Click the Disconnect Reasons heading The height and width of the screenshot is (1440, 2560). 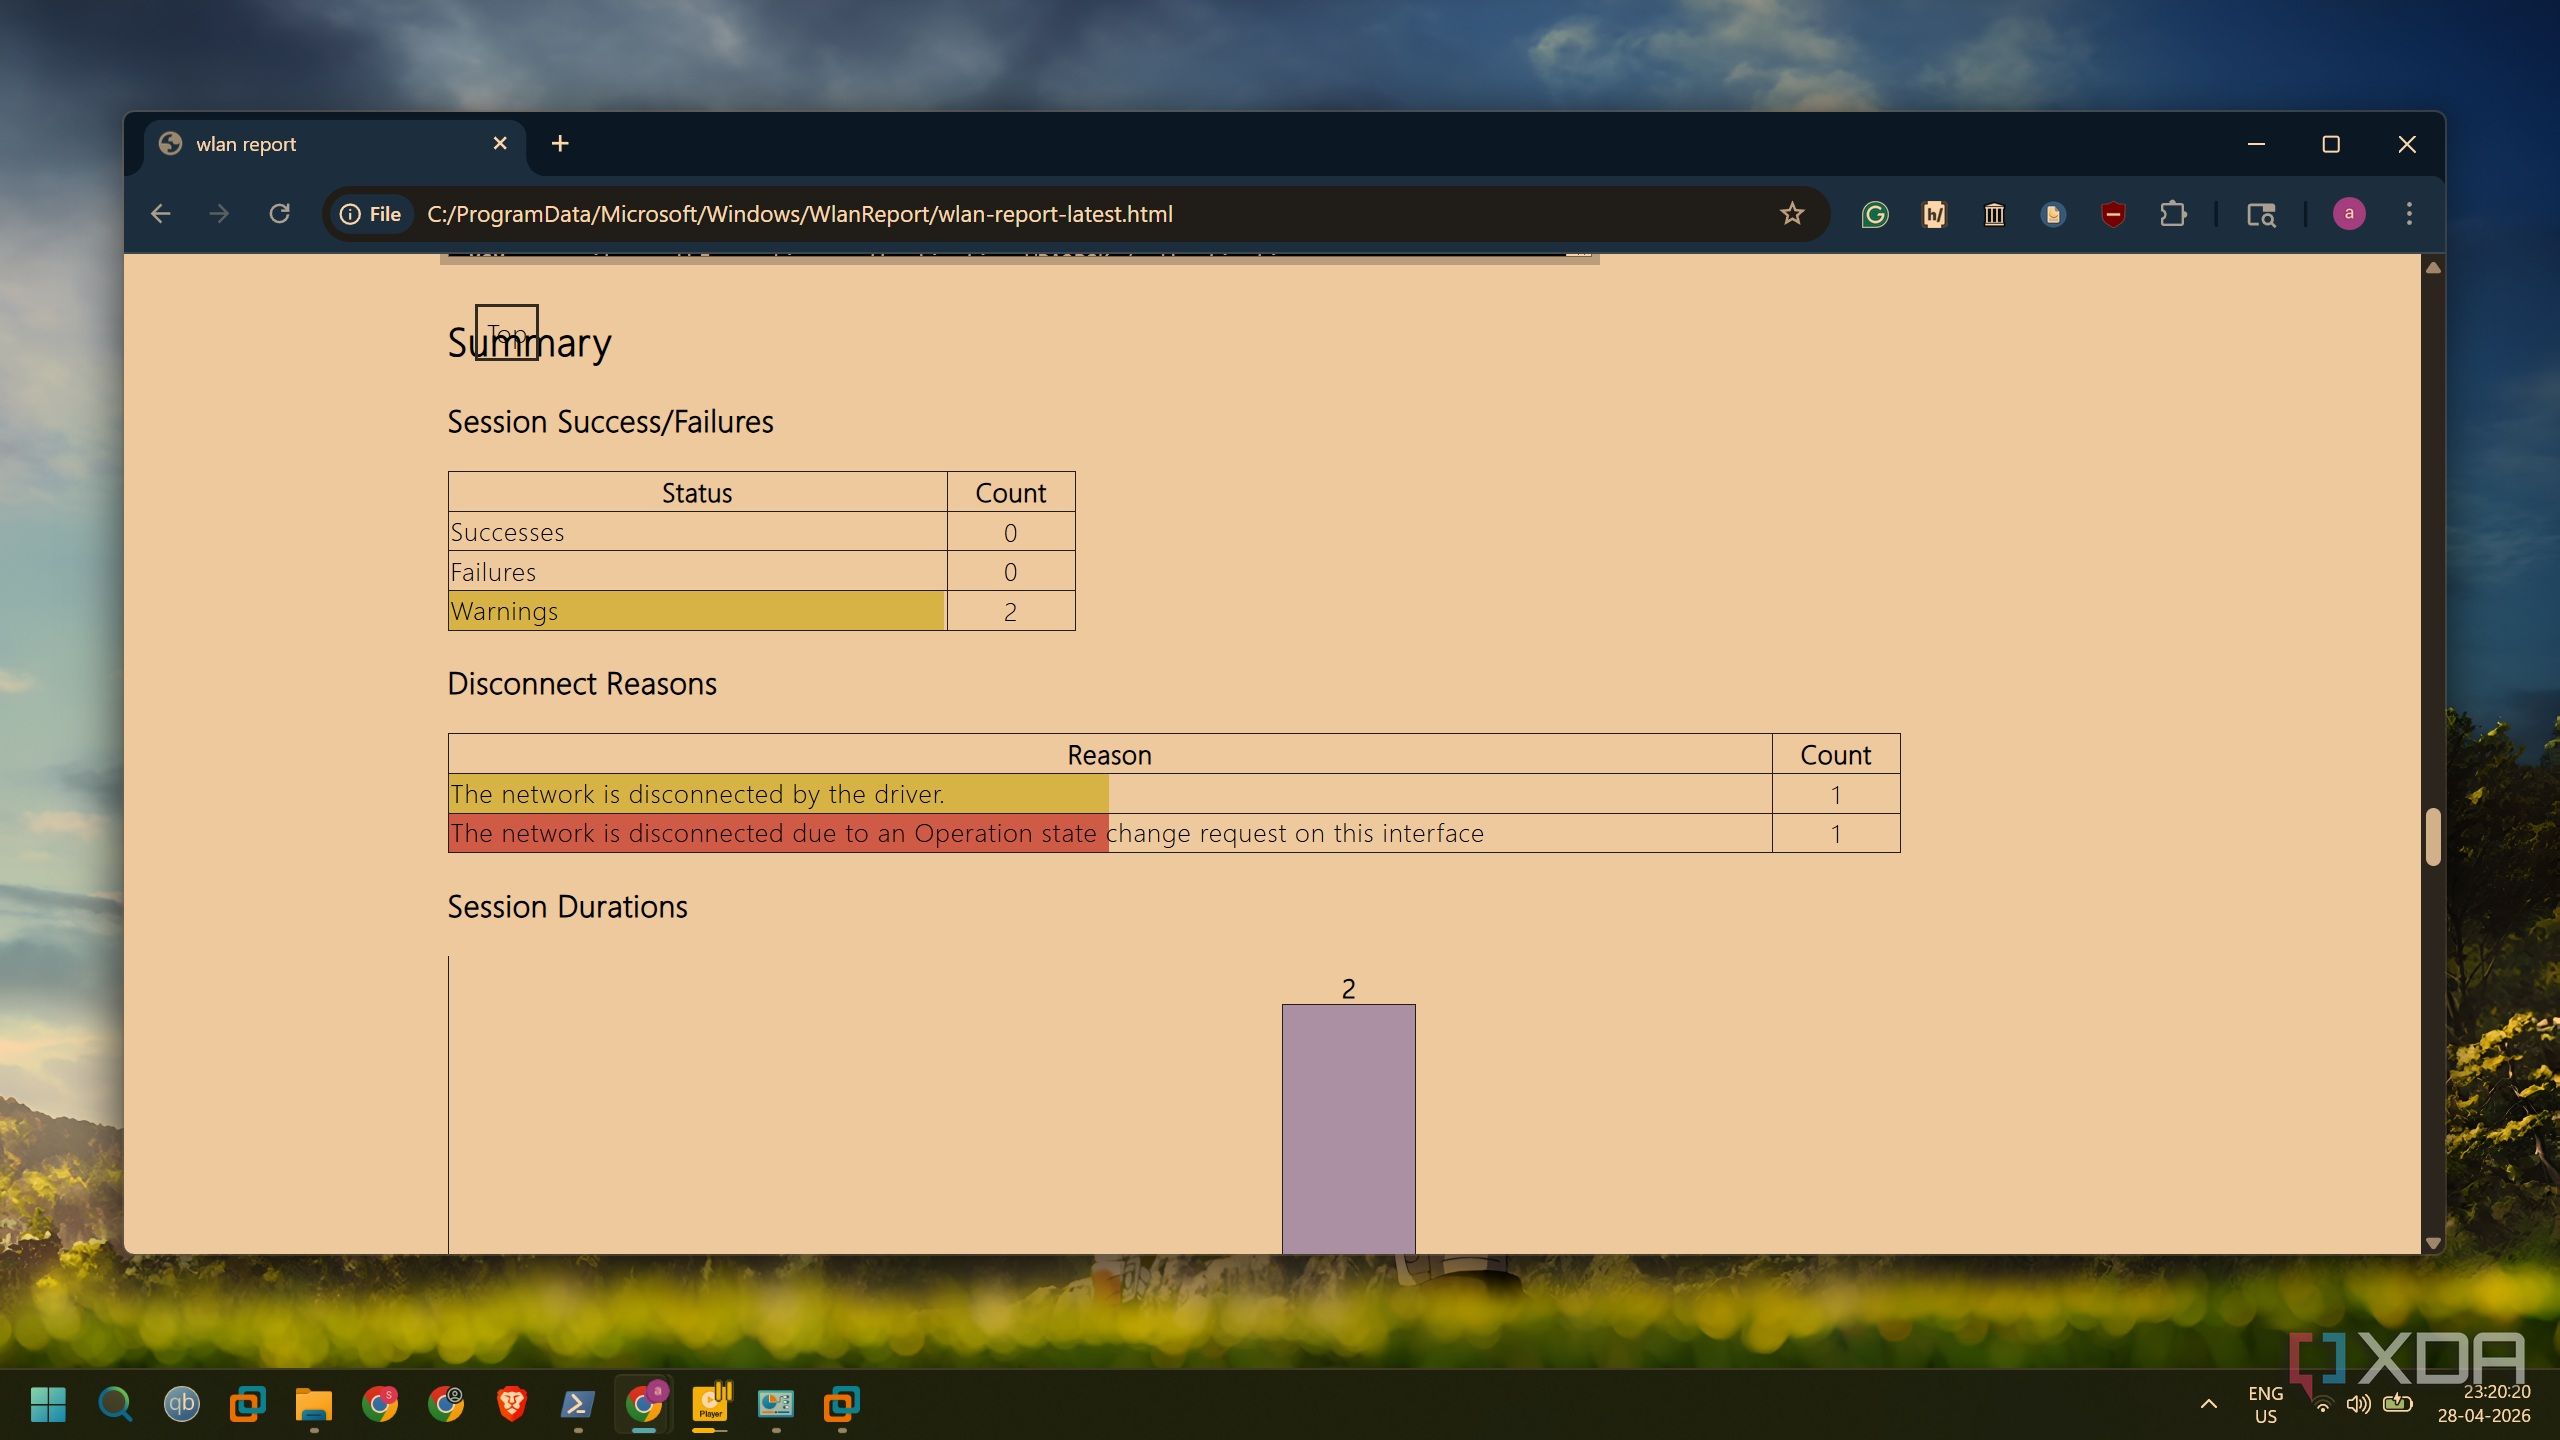582,684
